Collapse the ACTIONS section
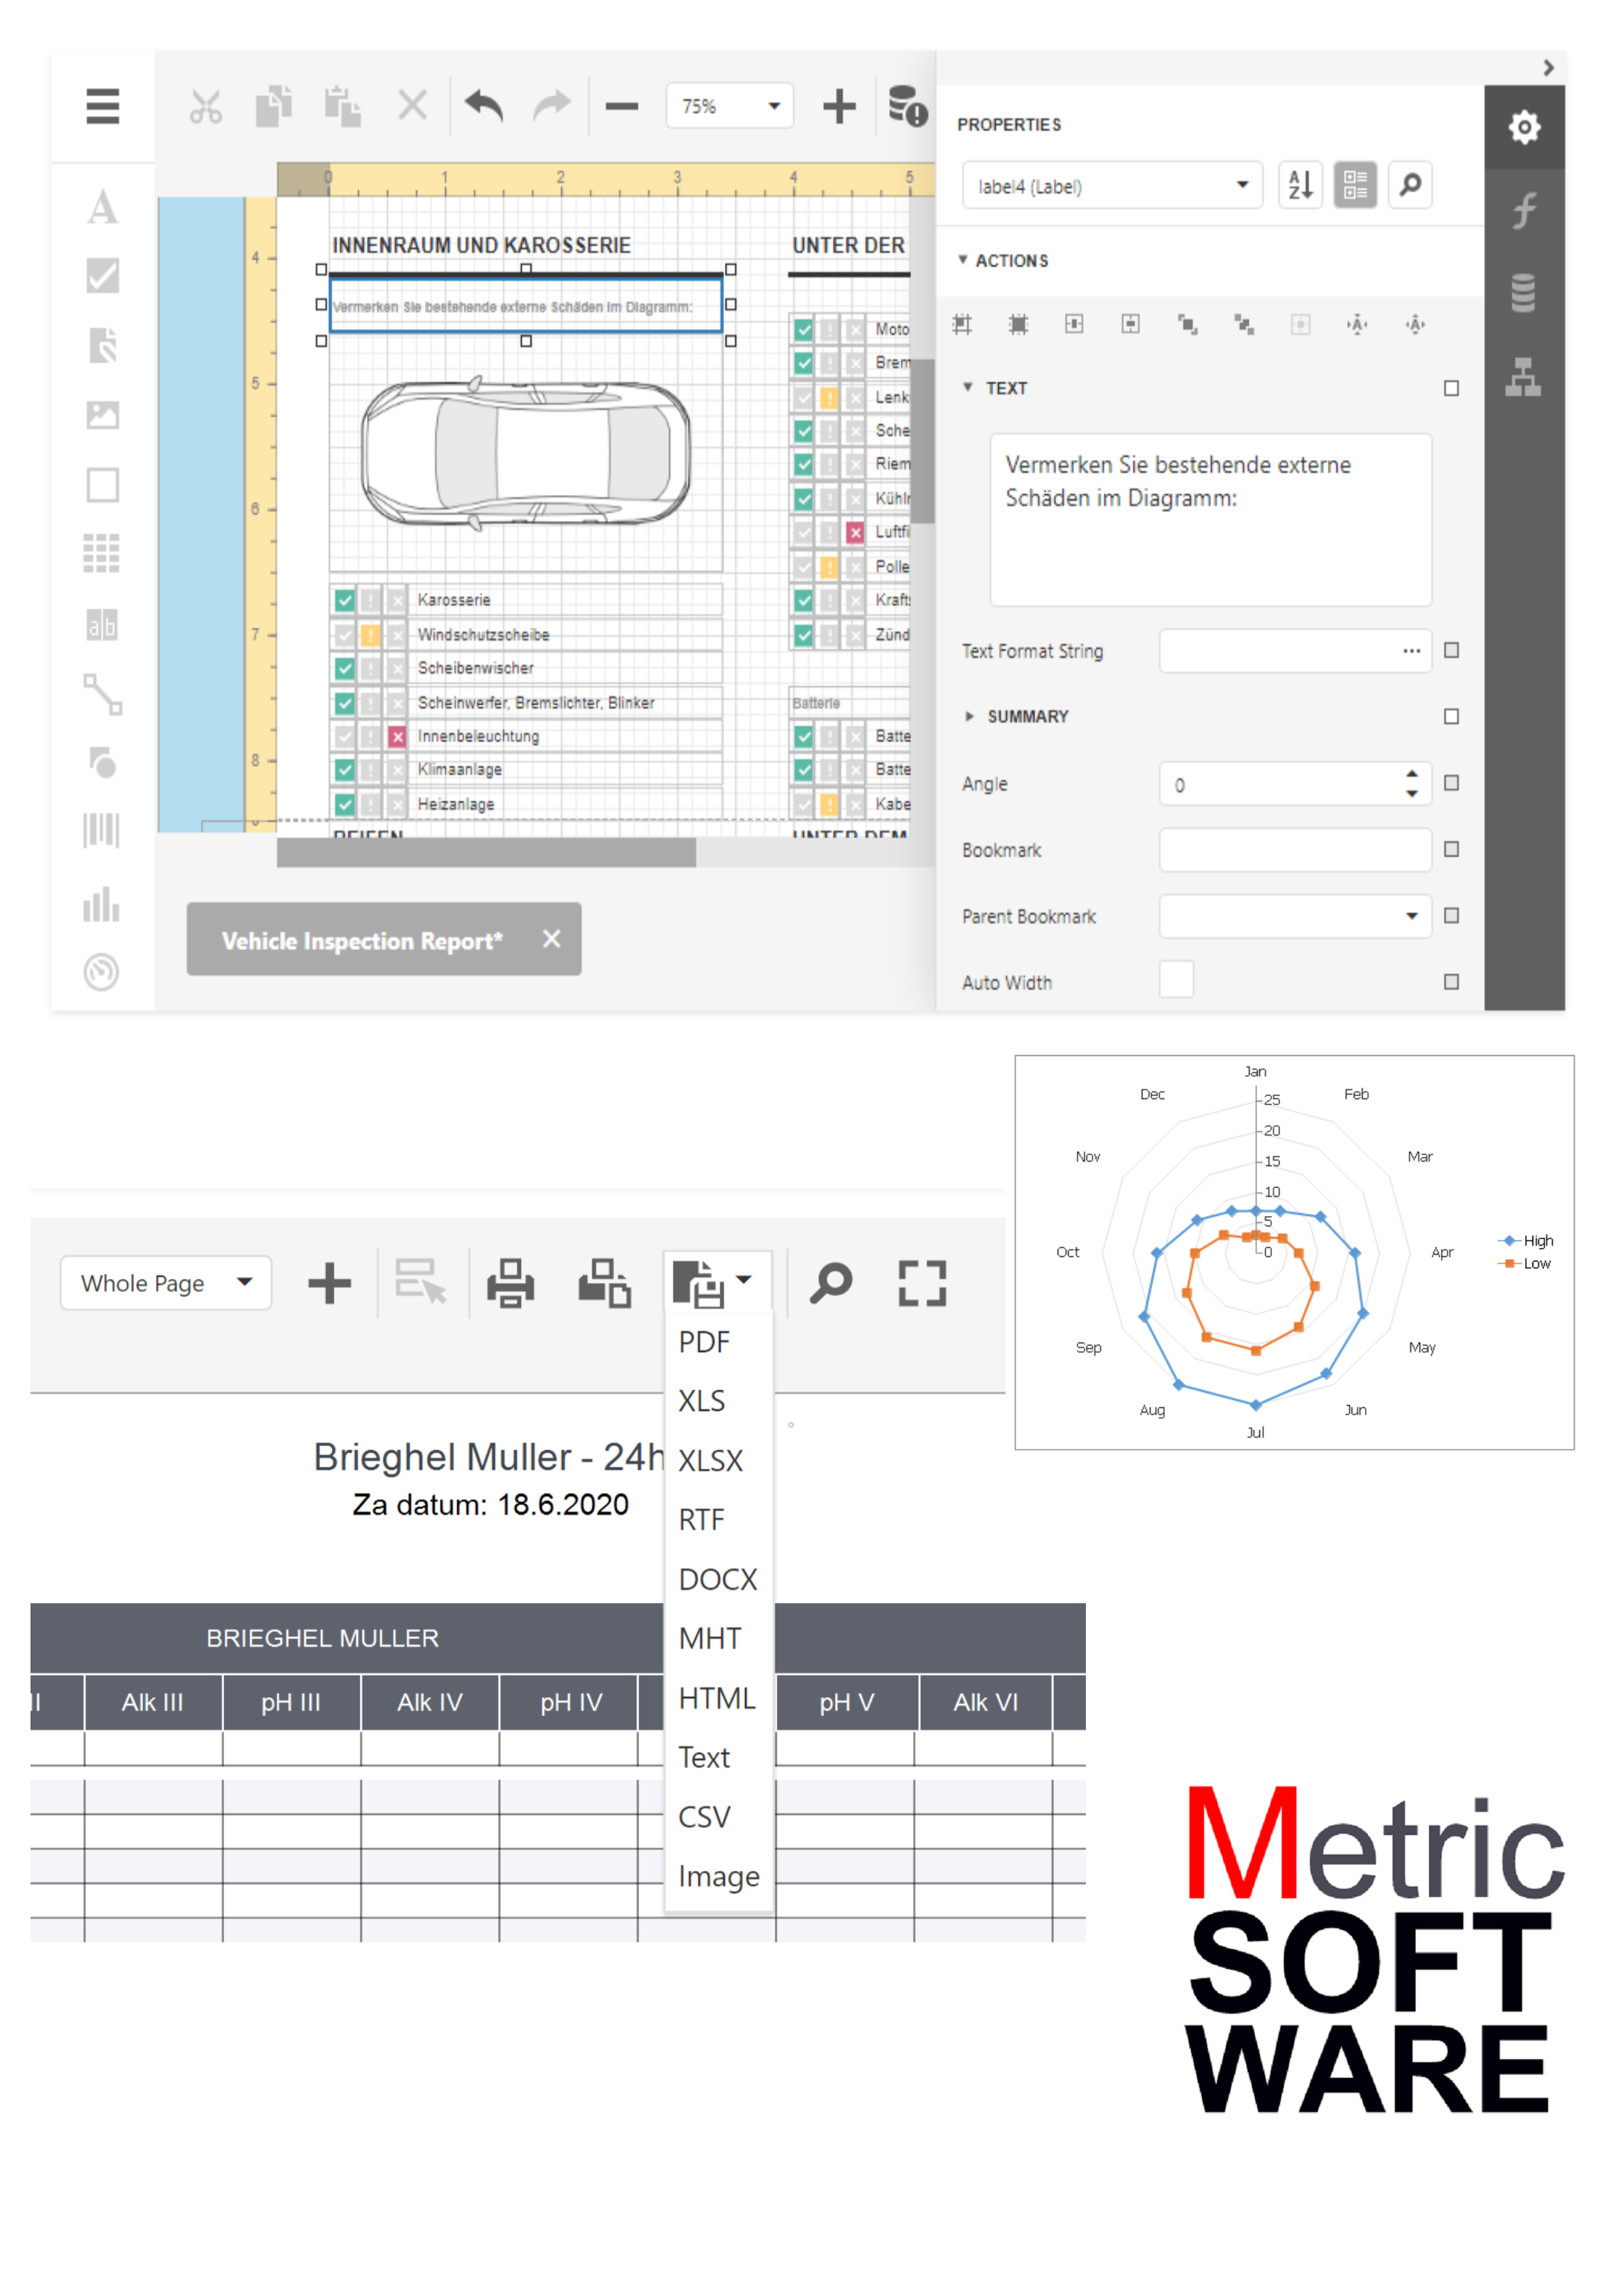1624x2269 pixels. pyautogui.click(x=962, y=260)
